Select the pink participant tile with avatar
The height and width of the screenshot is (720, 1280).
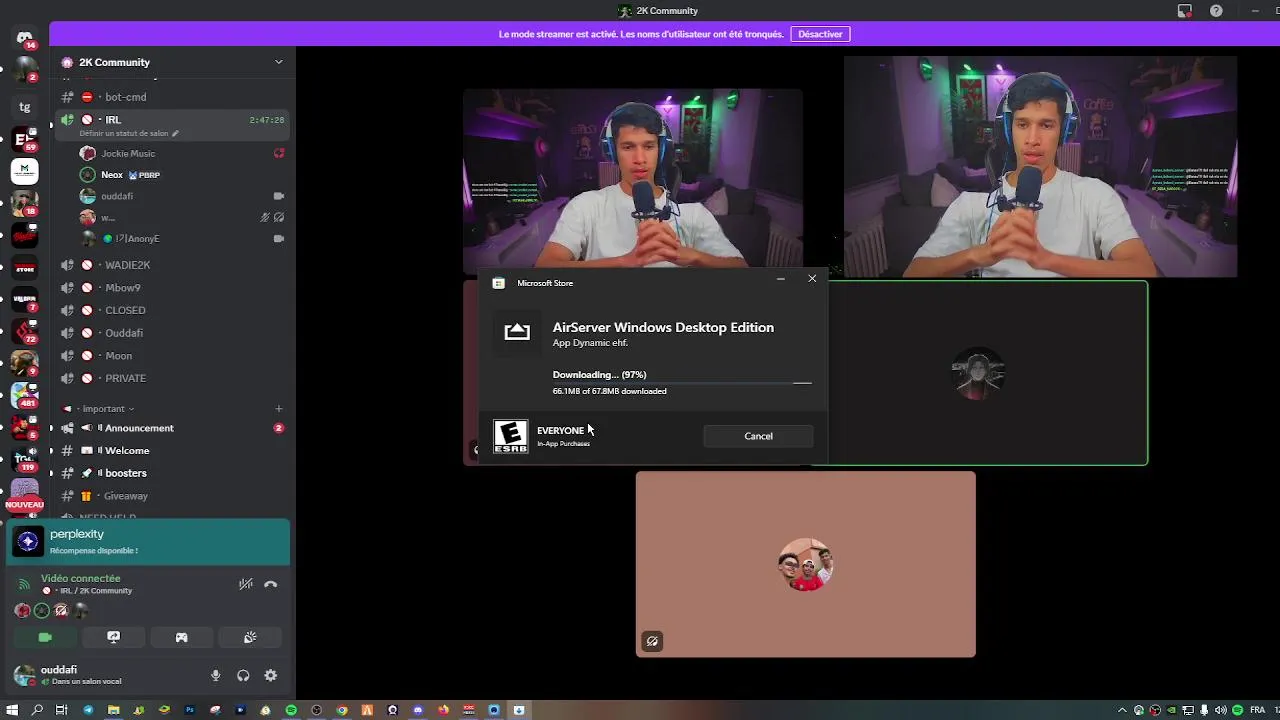point(805,564)
